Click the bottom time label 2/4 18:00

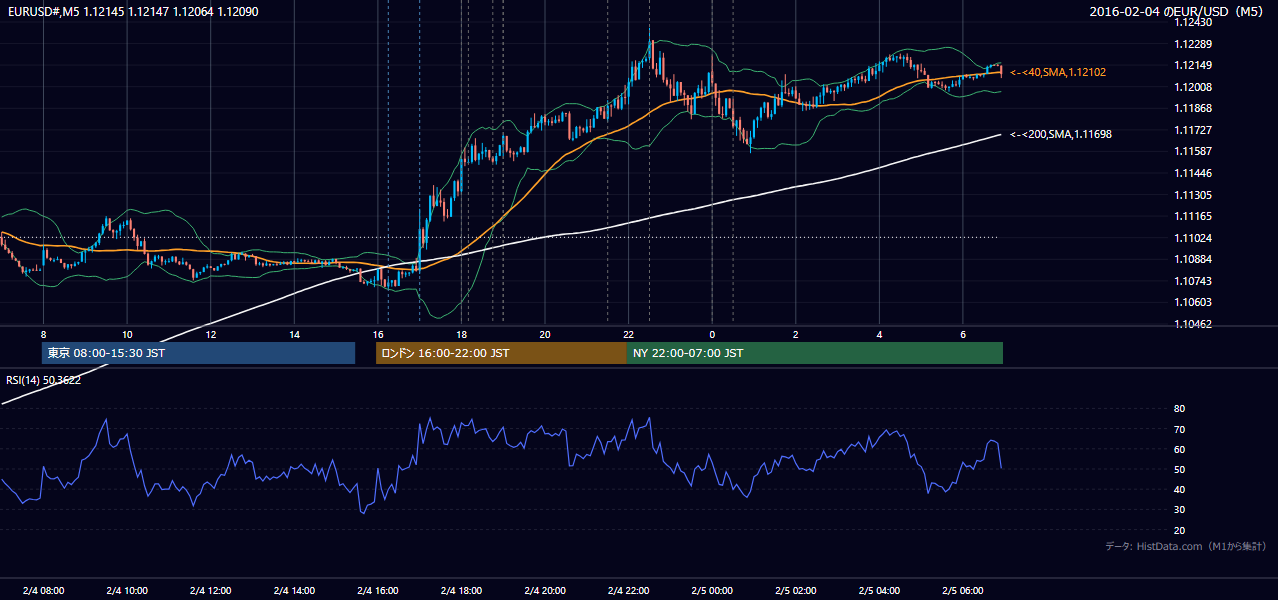462,591
